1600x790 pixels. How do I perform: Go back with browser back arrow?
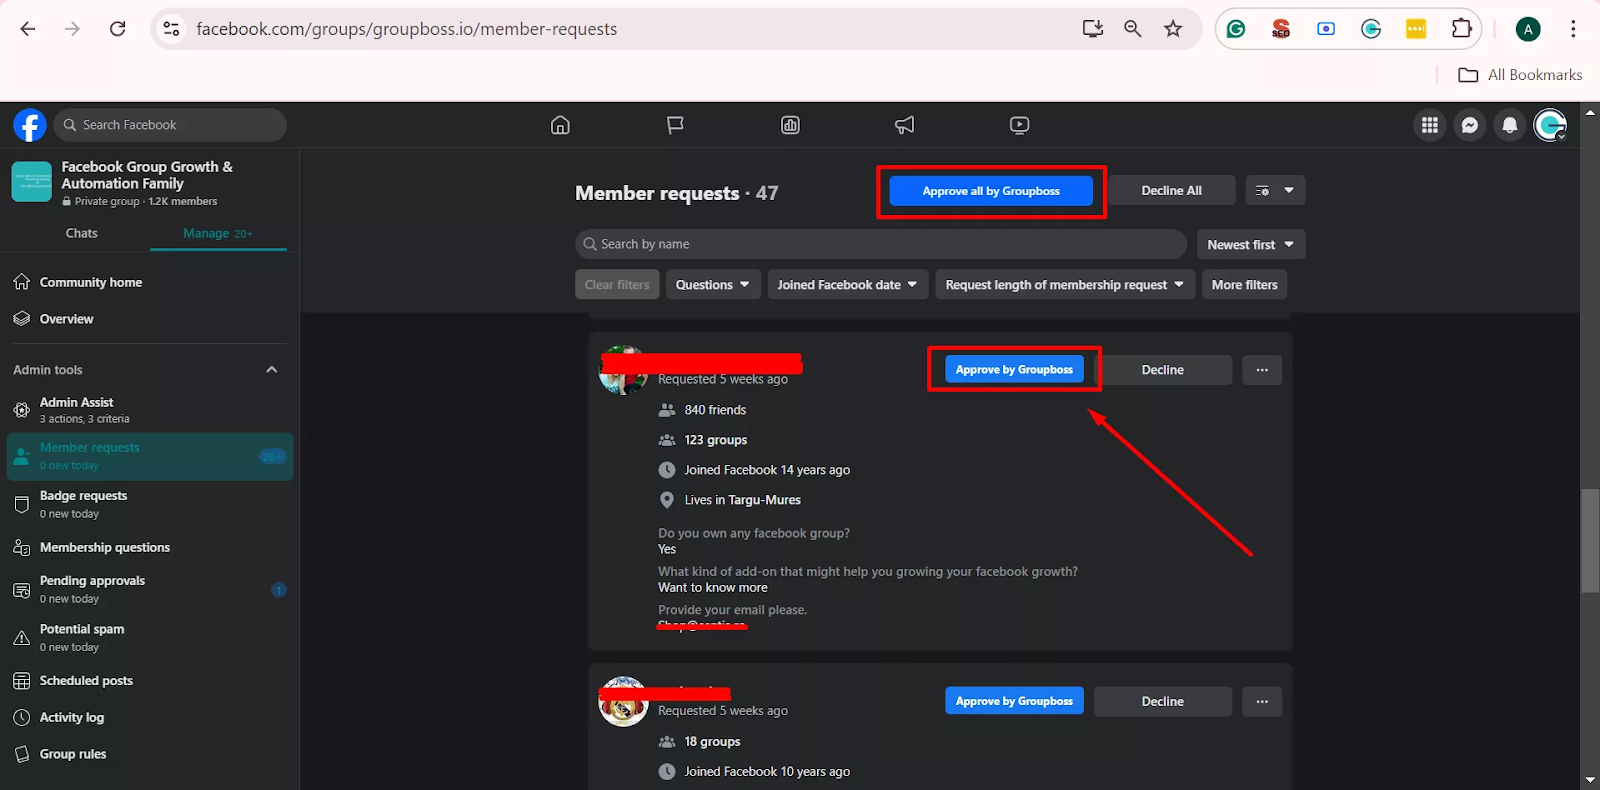pyautogui.click(x=28, y=29)
